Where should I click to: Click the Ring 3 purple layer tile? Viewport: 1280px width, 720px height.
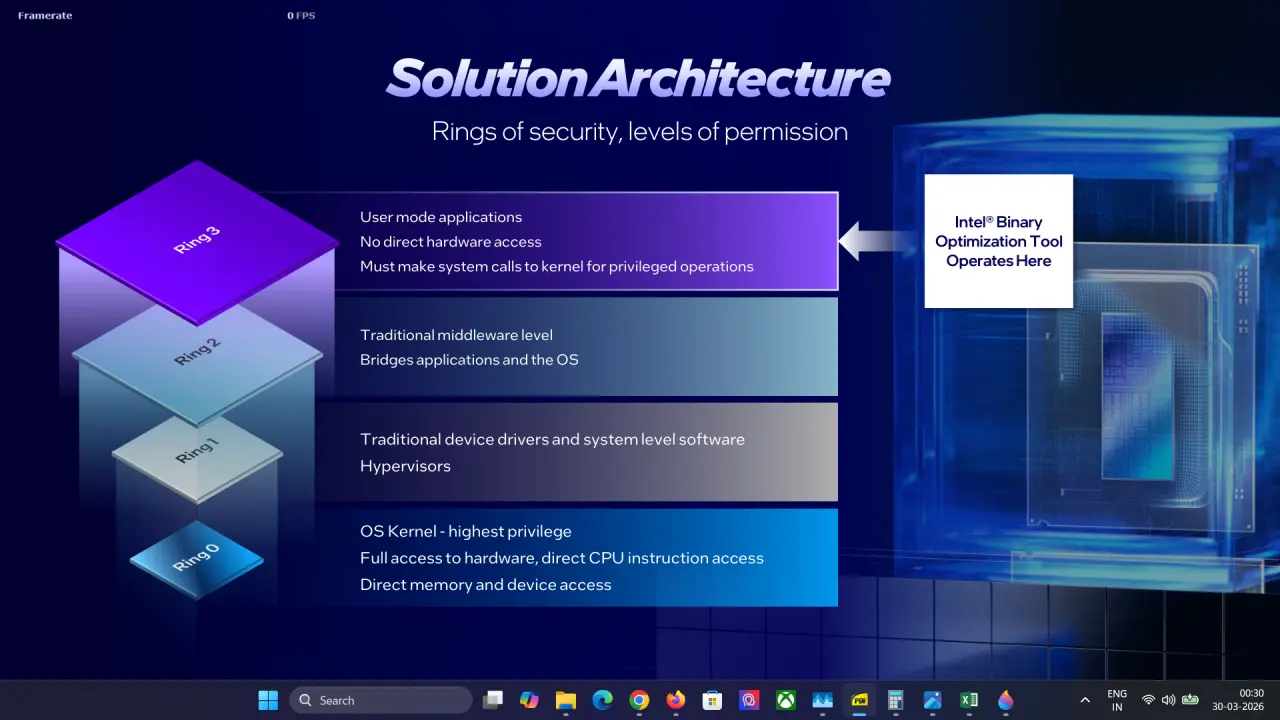point(197,242)
